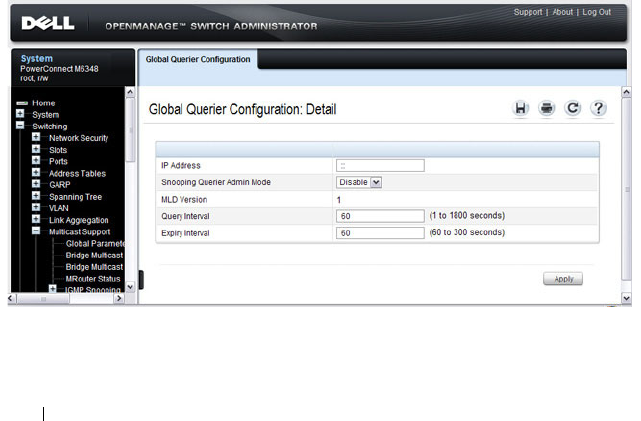
Task: Click the Save icon
Action: click(520, 108)
